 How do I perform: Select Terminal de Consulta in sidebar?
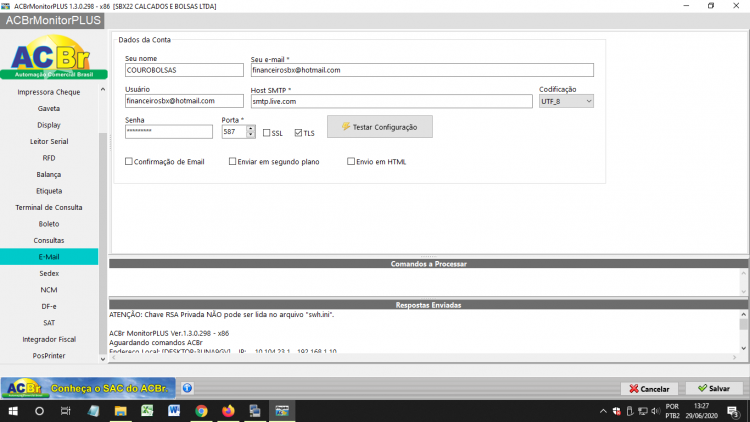[x=49, y=208]
